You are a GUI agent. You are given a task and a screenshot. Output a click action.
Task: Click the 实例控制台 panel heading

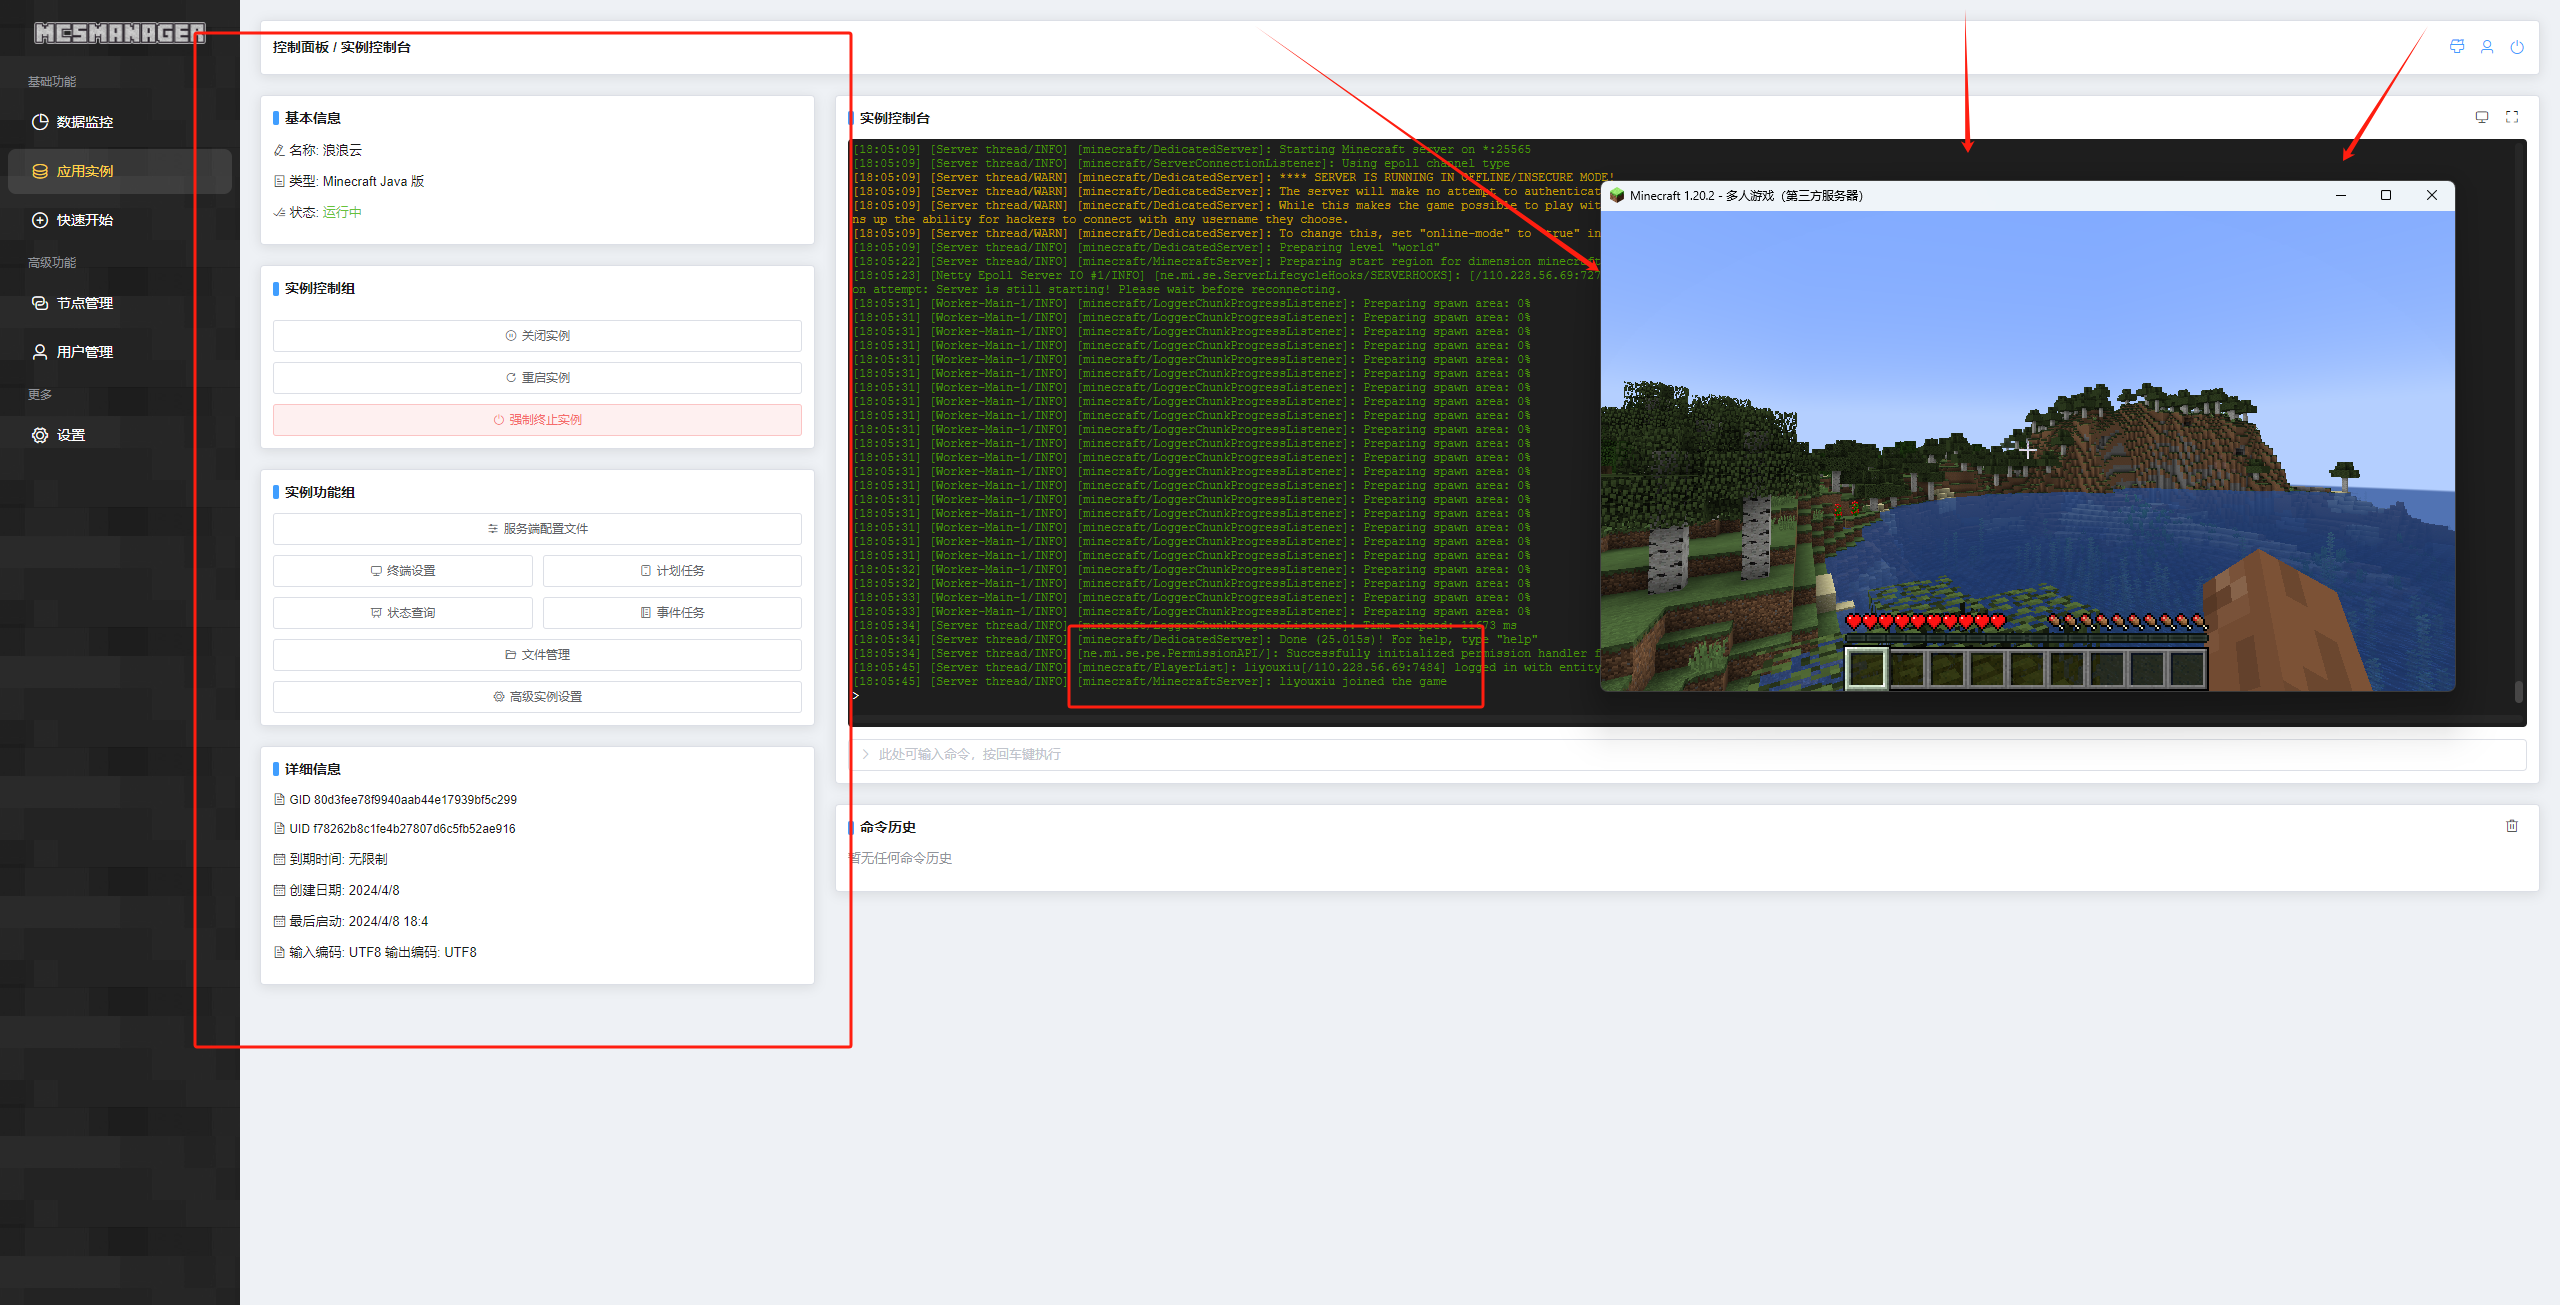(x=894, y=118)
